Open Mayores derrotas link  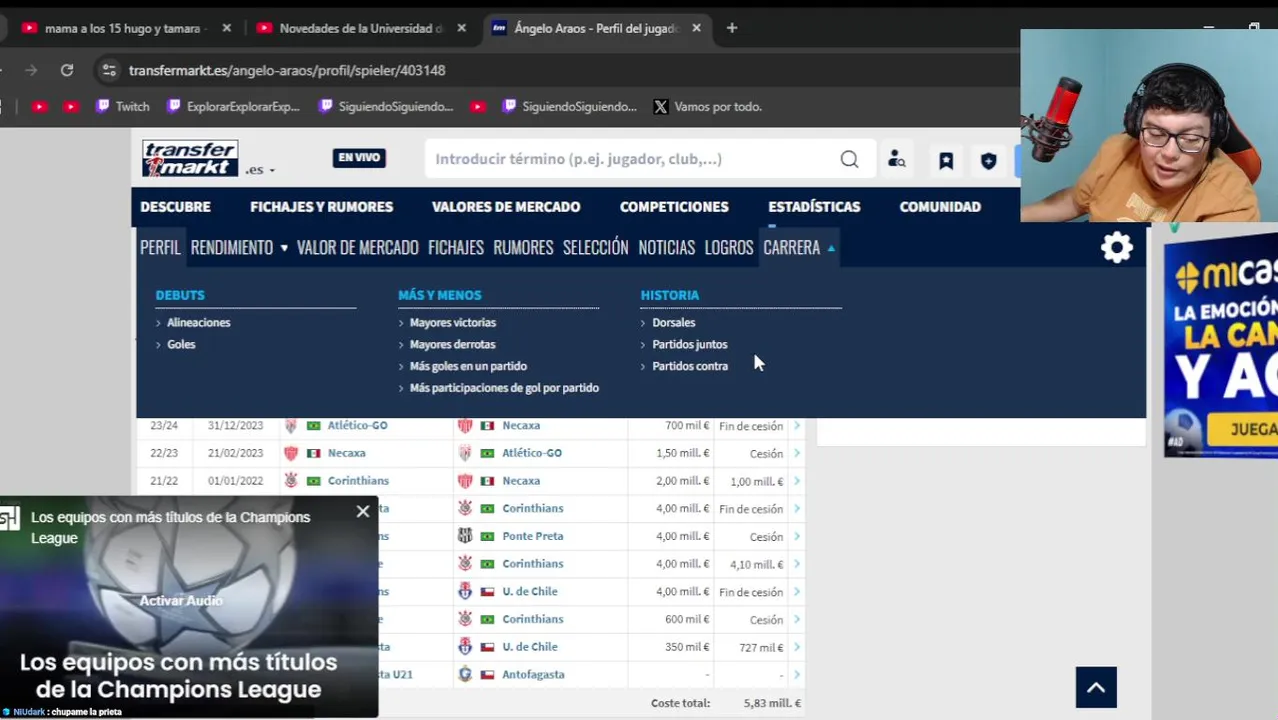pyautogui.click(x=452, y=344)
